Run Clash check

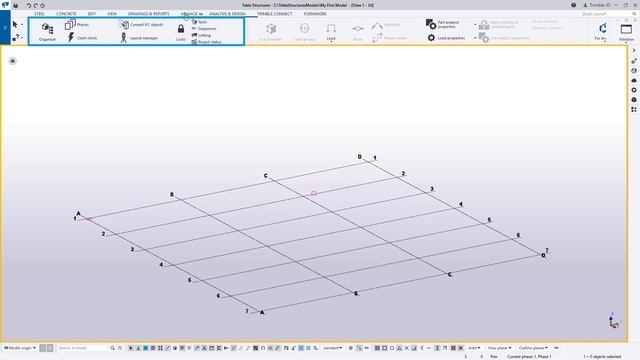pos(82,38)
